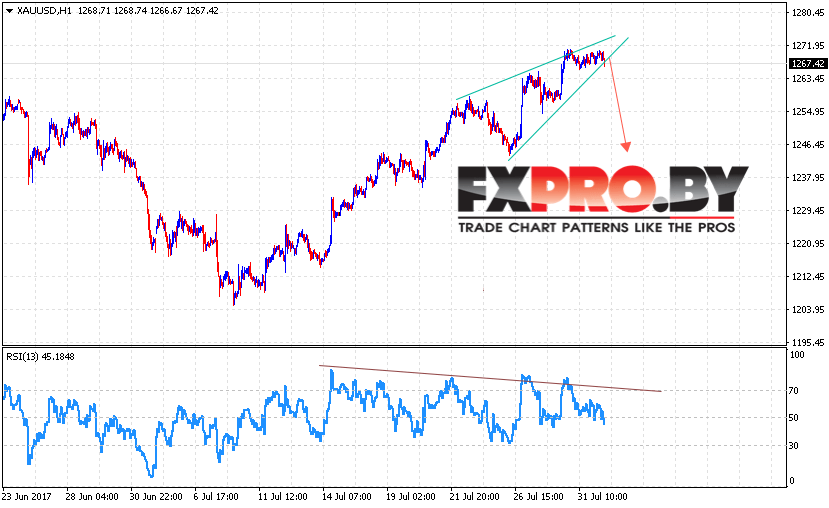This screenshot has width=829, height=508.
Task: Click the RSI scale value 100
Action: click(x=797, y=355)
